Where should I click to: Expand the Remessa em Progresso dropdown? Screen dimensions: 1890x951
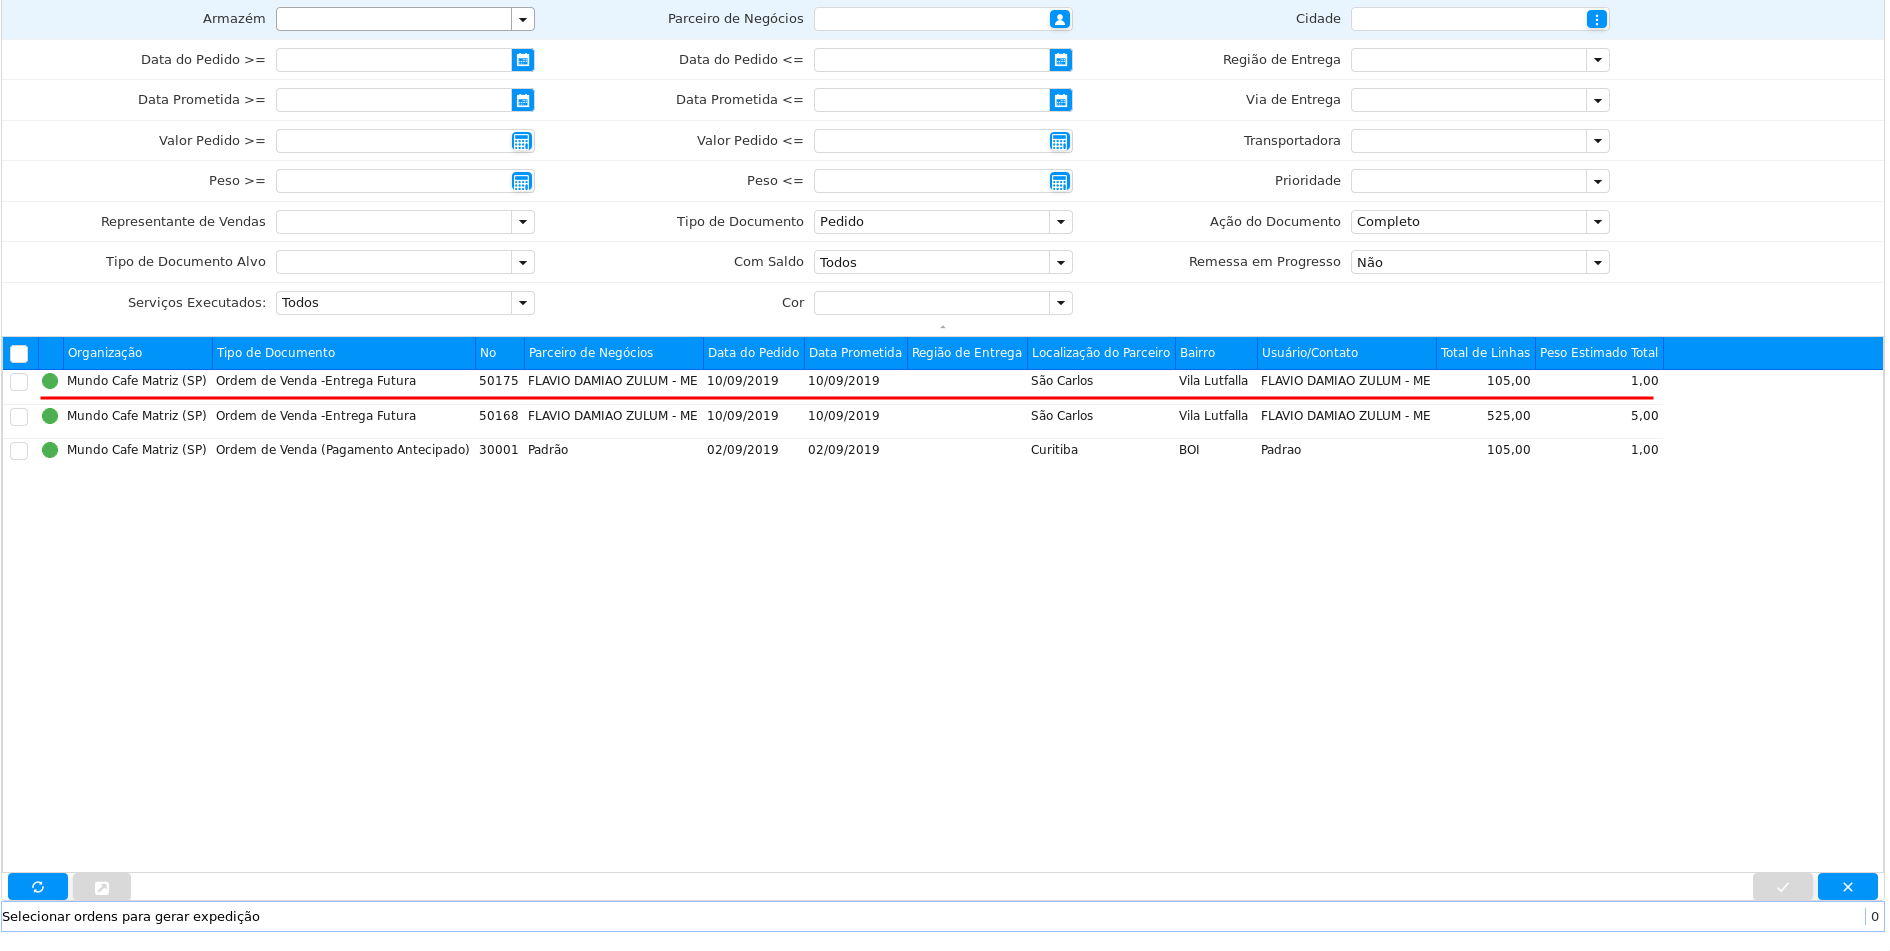pos(1597,263)
